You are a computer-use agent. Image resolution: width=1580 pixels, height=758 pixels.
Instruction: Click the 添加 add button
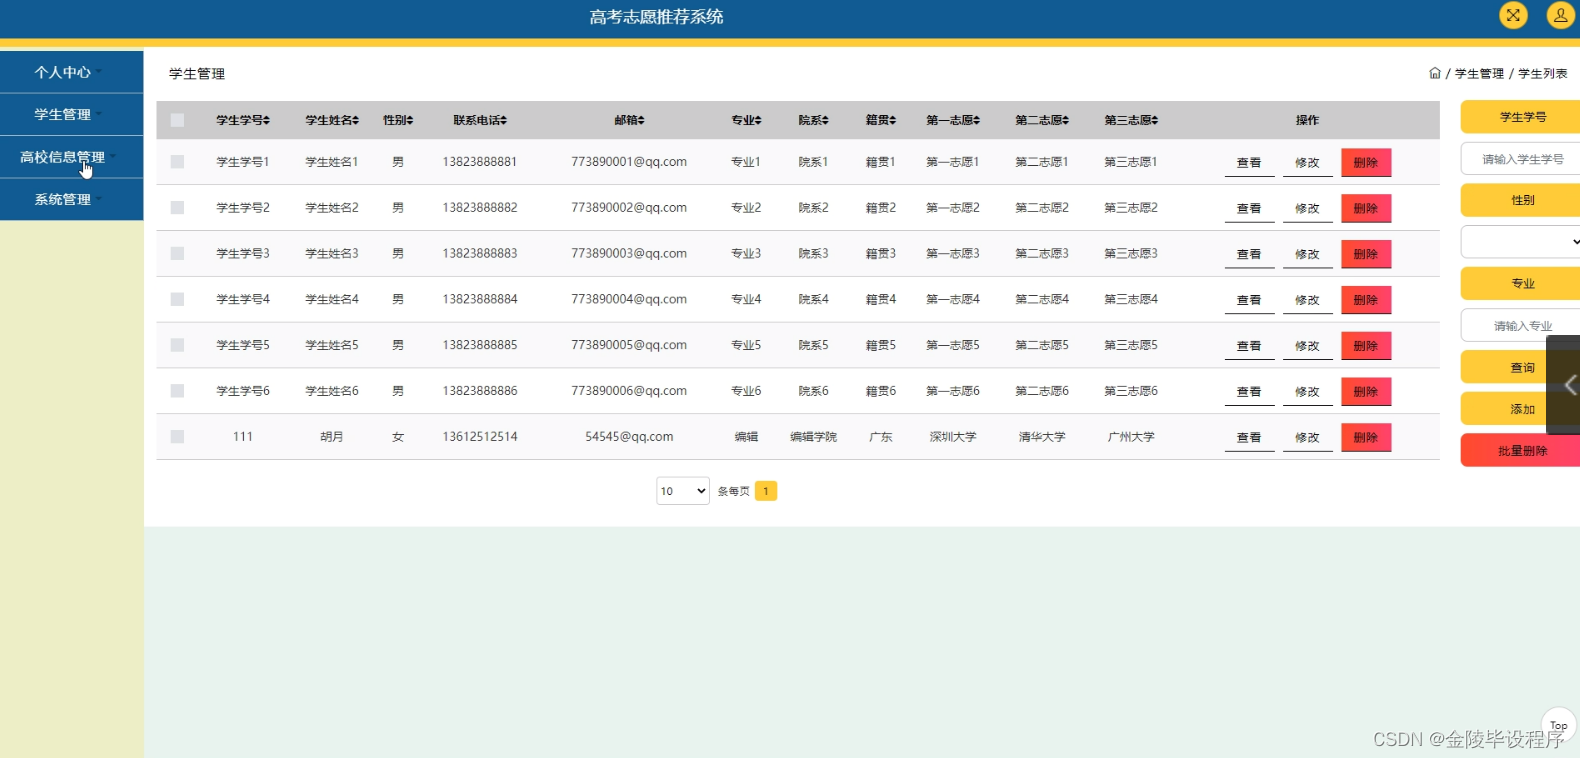coord(1521,409)
